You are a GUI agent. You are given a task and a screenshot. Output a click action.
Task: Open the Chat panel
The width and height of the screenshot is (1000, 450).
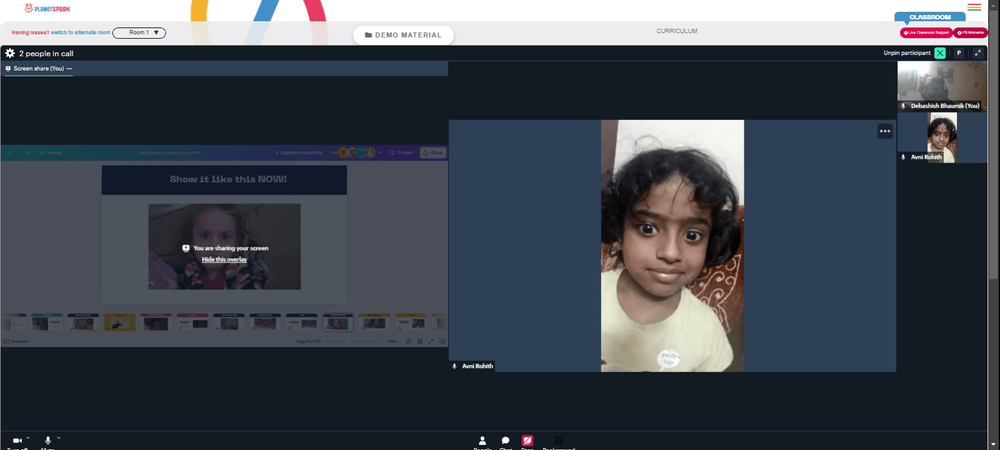(505, 442)
